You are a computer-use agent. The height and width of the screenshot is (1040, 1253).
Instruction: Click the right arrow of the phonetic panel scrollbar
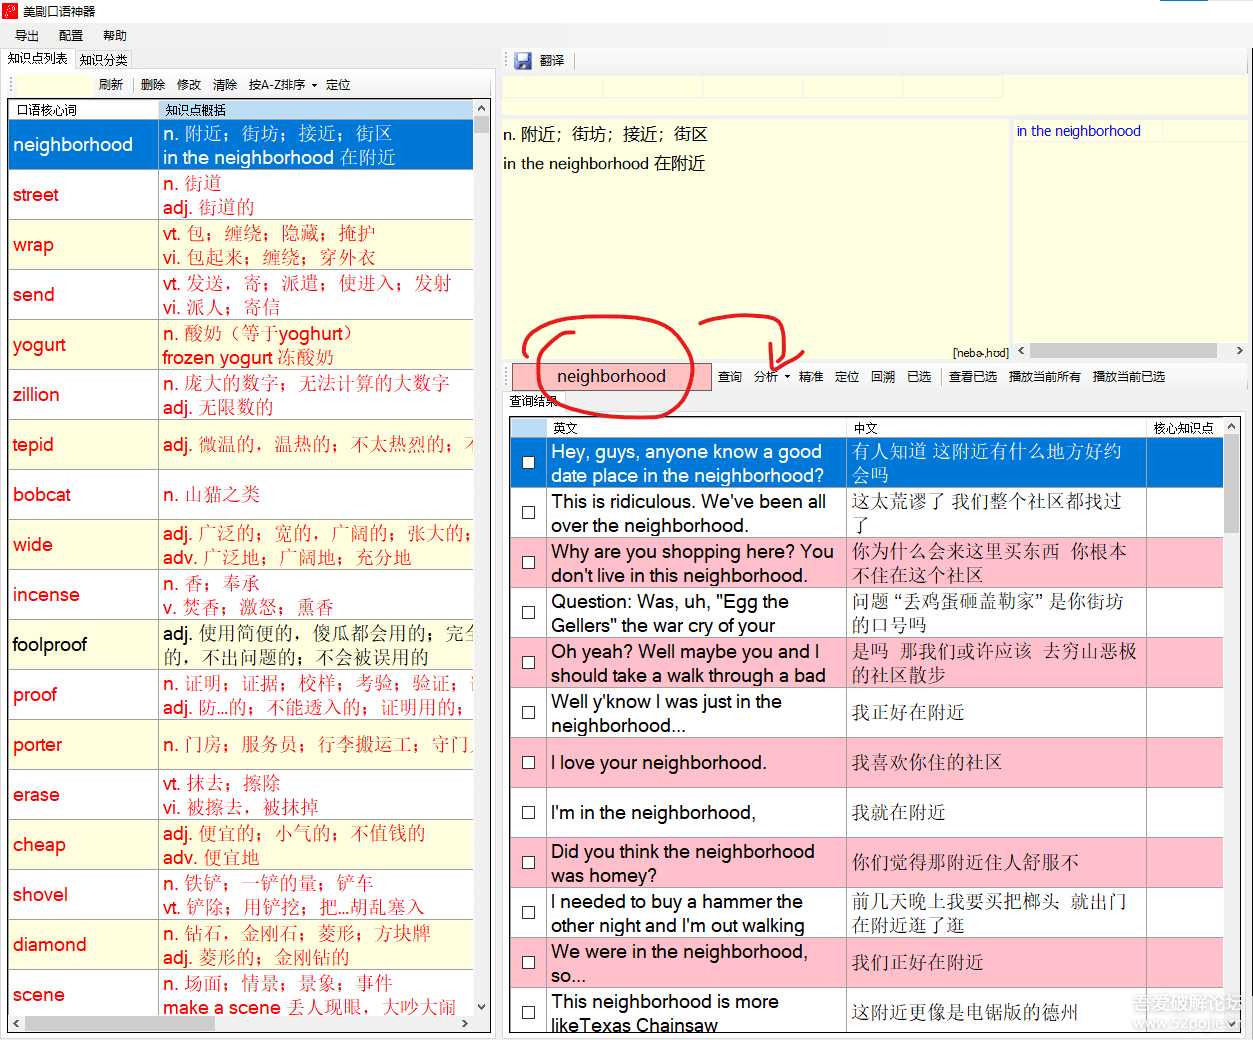tap(1240, 351)
